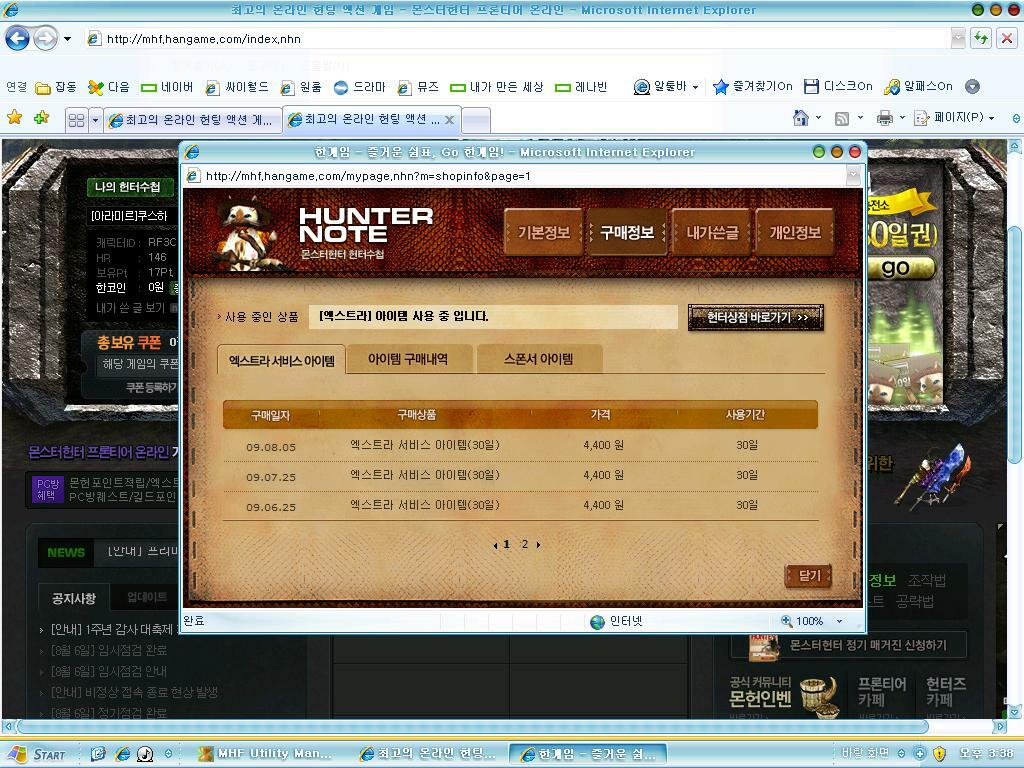The width and height of the screenshot is (1024, 768).
Task: Click the 즐겨찾기On toolbar toggle
Action: tap(752, 87)
